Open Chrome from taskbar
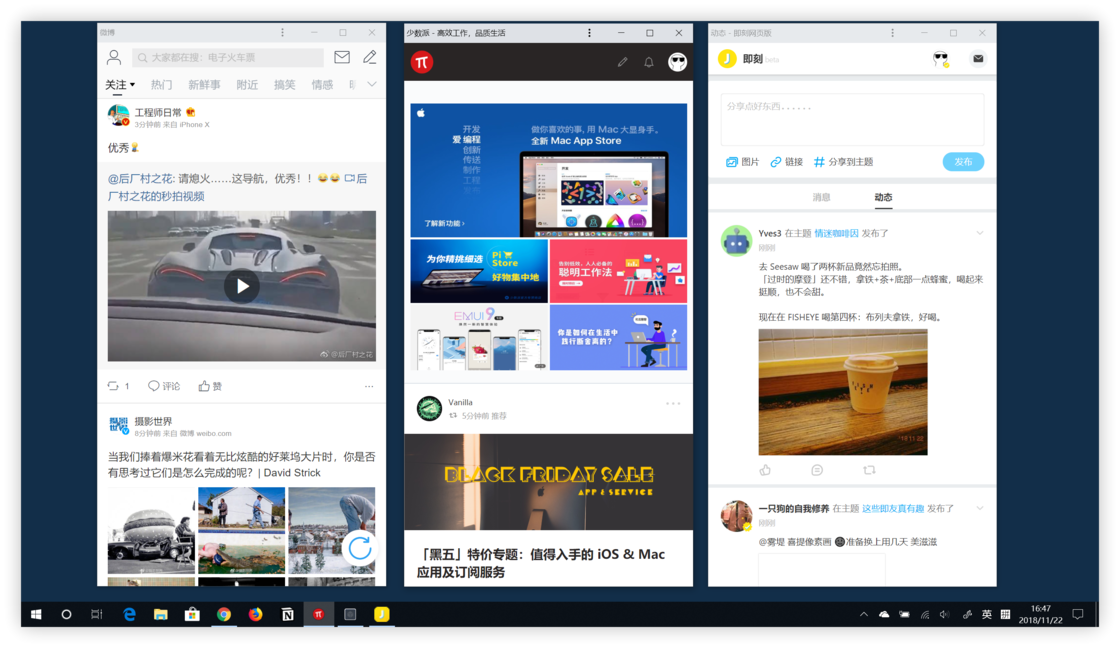The height and width of the screenshot is (648, 1120). 224,614
